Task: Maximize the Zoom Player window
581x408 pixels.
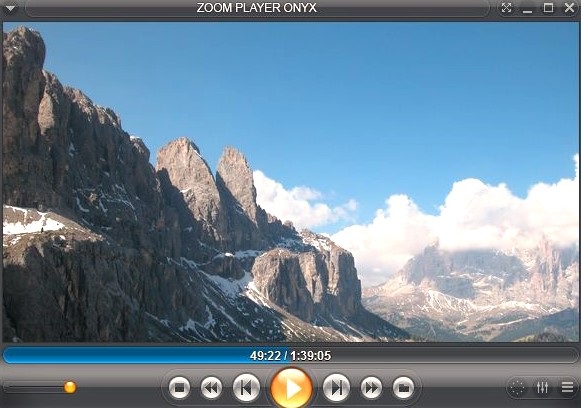Action: (x=548, y=8)
